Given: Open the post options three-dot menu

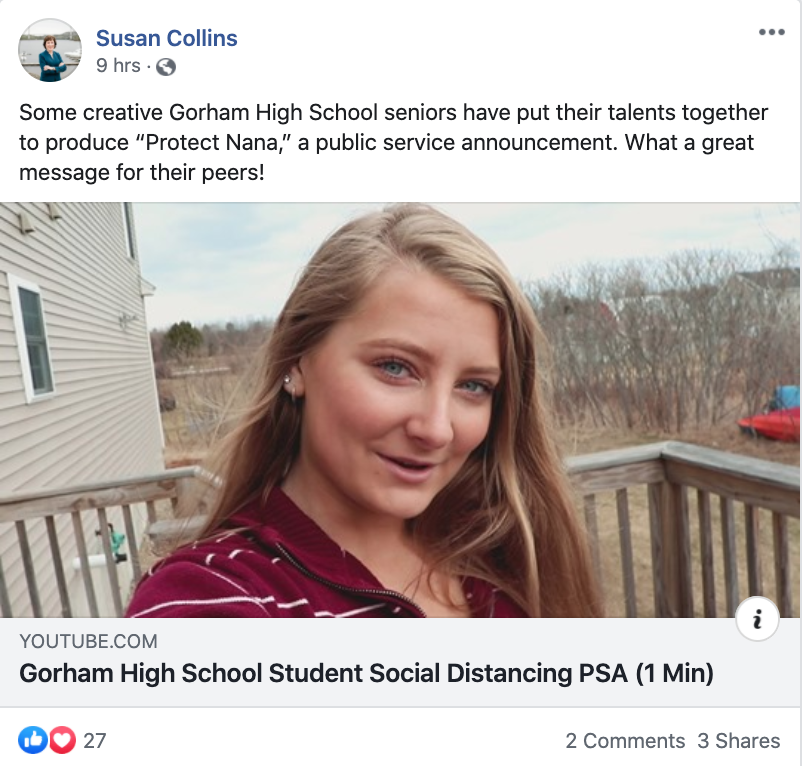Looking at the screenshot, I should point(771,32).
